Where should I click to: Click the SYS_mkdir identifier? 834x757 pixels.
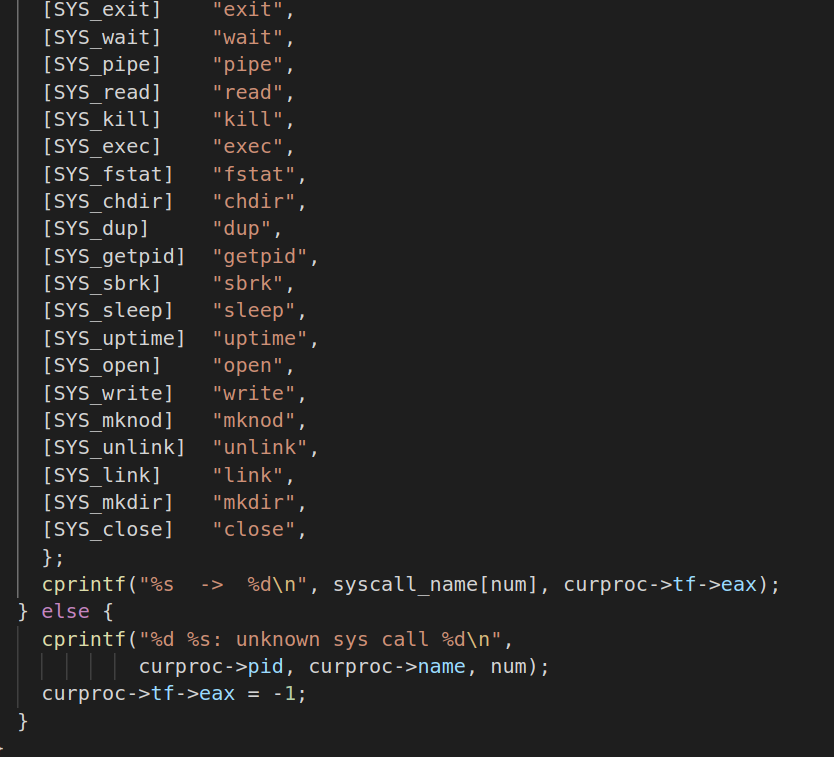point(107,501)
